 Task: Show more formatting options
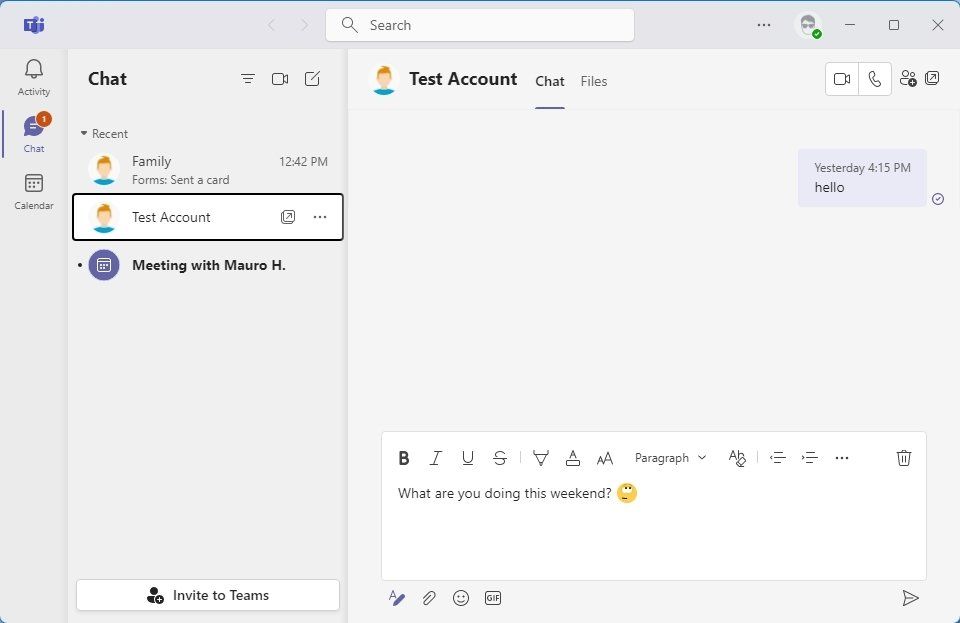(x=842, y=458)
